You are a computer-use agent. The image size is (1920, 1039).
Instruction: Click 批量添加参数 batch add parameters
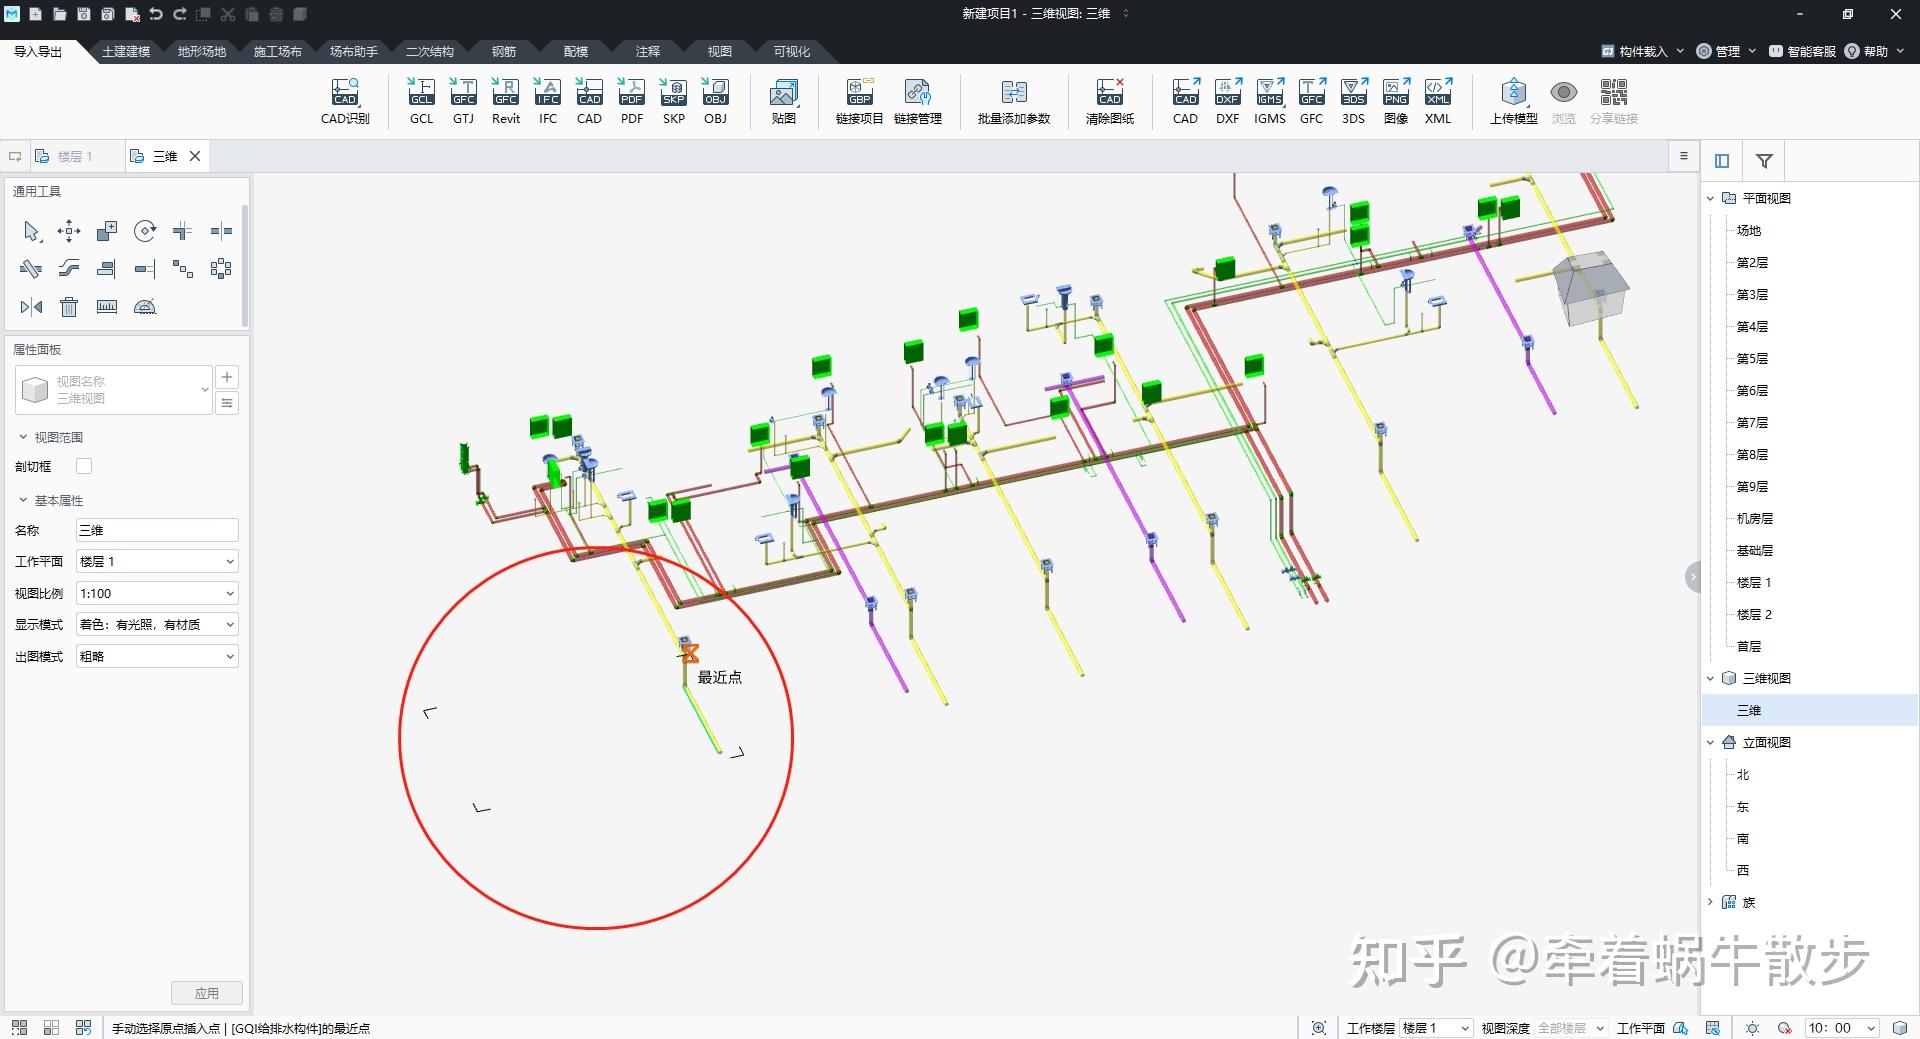coord(1014,102)
